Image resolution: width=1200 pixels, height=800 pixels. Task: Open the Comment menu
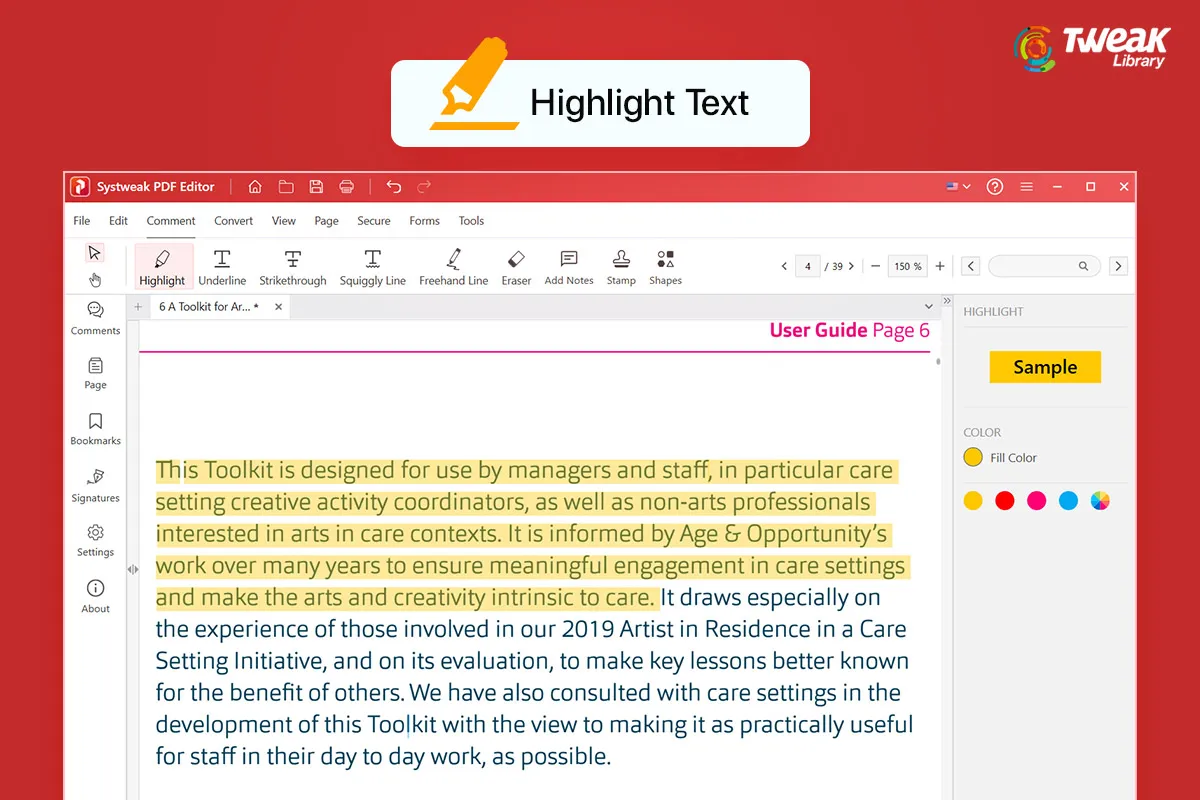pyautogui.click(x=170, y=221)
